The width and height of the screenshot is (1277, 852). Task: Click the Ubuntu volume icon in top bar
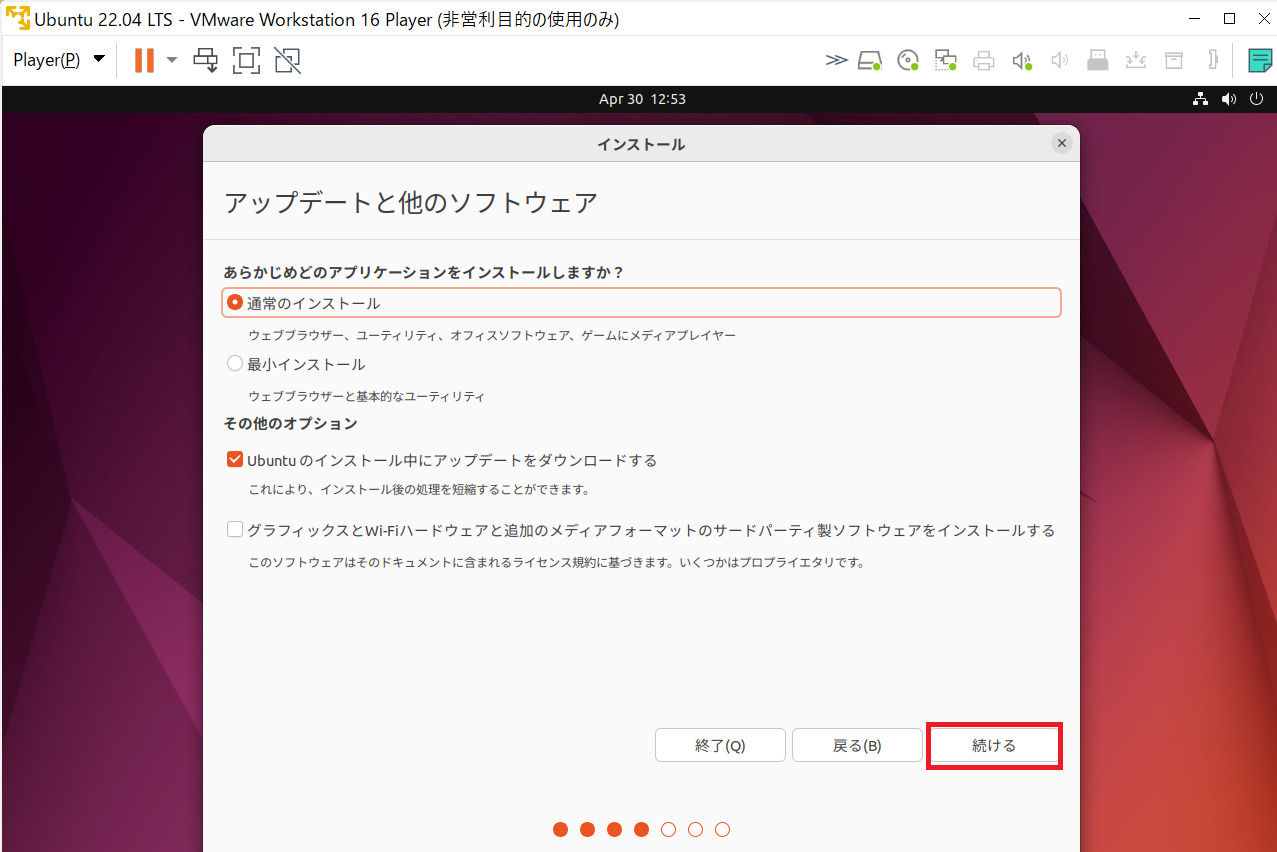[1229, 99]
